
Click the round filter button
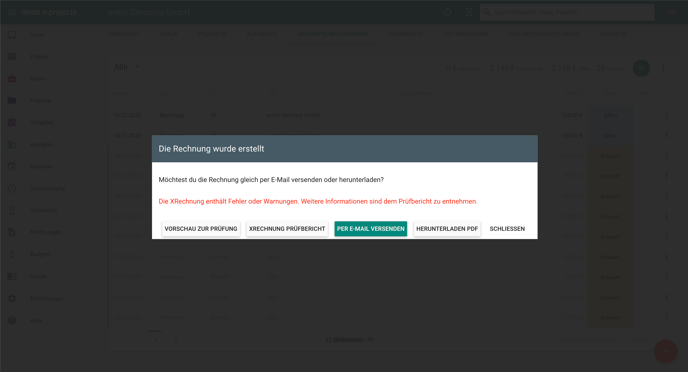pyautogui.click(x=641, y=68)
